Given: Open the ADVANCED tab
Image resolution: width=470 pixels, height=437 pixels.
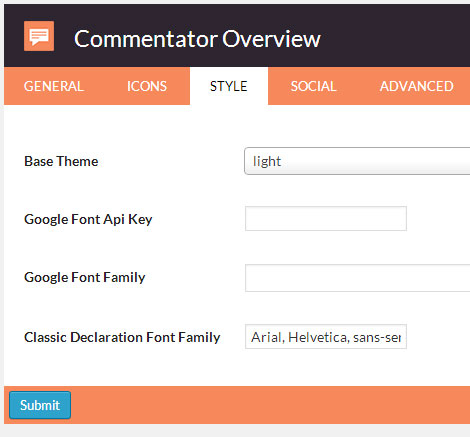Looking at the screenshot, I should click(416, 86).
